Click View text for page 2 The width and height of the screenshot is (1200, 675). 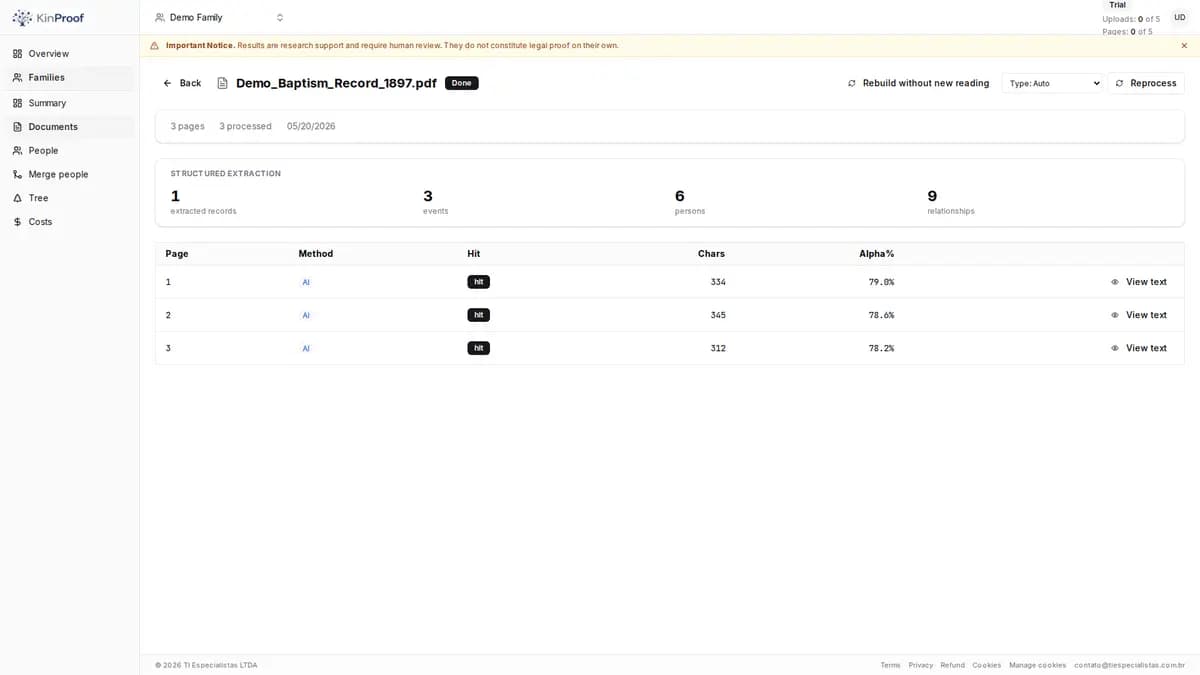1139,315
